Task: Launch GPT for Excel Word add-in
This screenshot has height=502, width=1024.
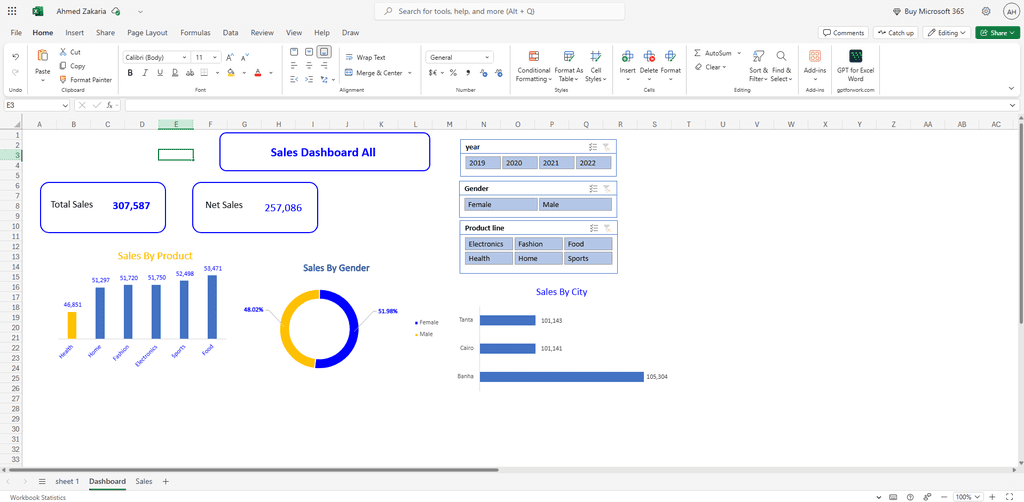Action: click(856, 57)
